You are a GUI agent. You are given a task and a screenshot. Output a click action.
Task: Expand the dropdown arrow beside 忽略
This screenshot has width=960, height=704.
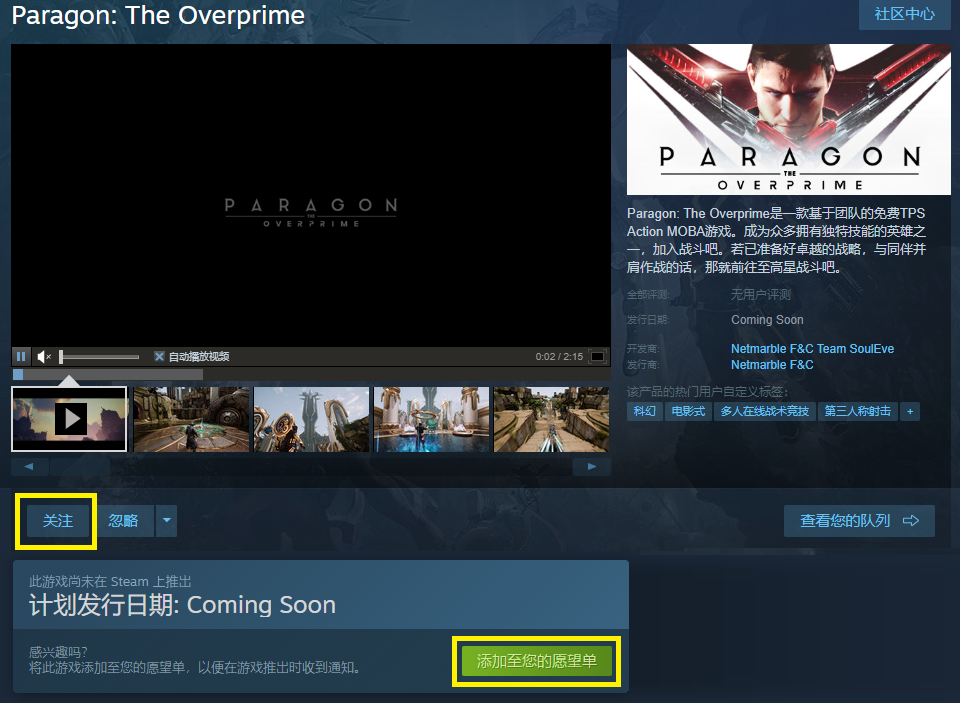(167, 521)
